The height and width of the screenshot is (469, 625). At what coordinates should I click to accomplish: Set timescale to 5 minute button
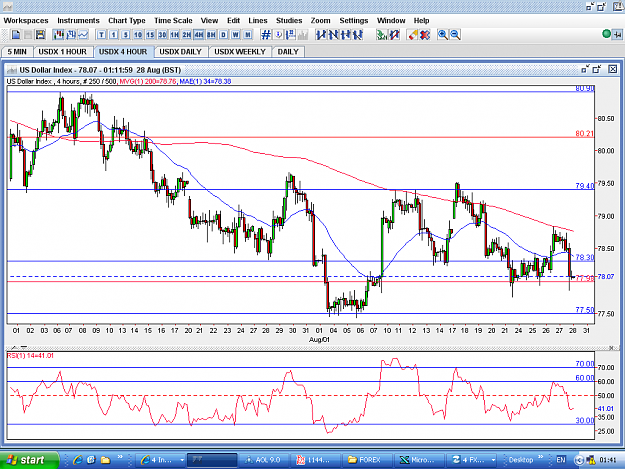(126, 35)
